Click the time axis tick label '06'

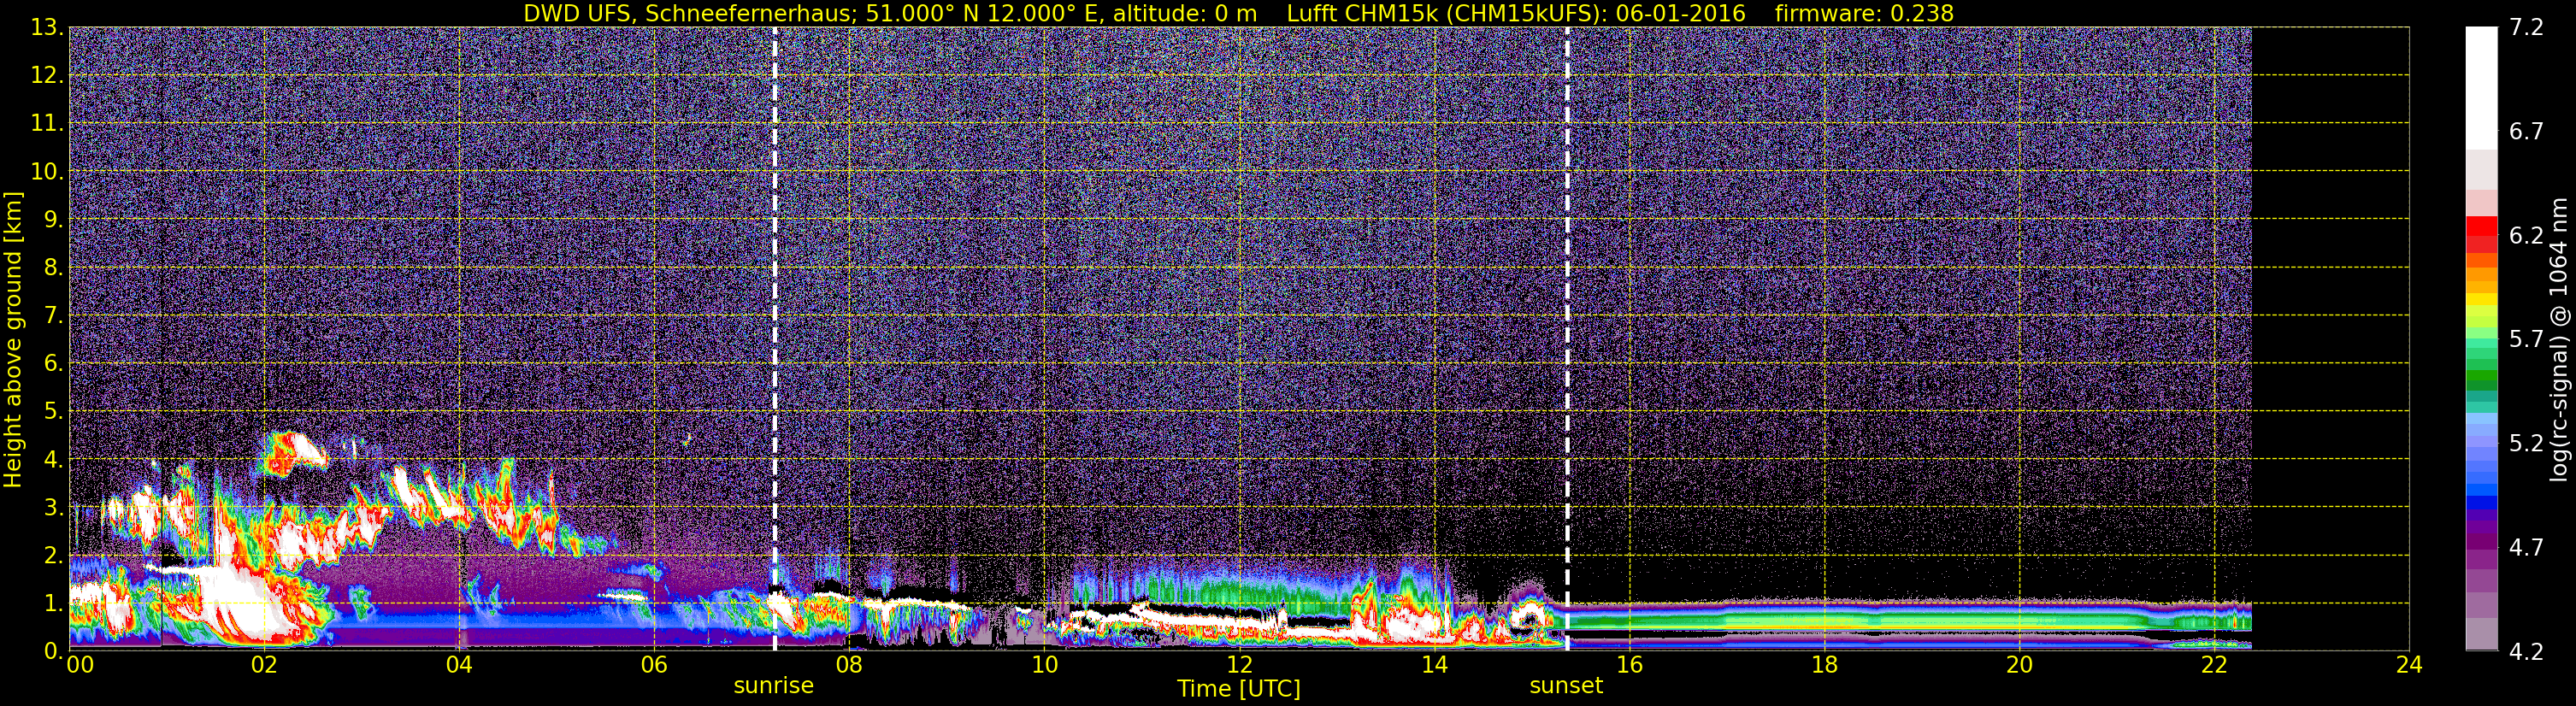pyautogui.click(x=654, y=665)
